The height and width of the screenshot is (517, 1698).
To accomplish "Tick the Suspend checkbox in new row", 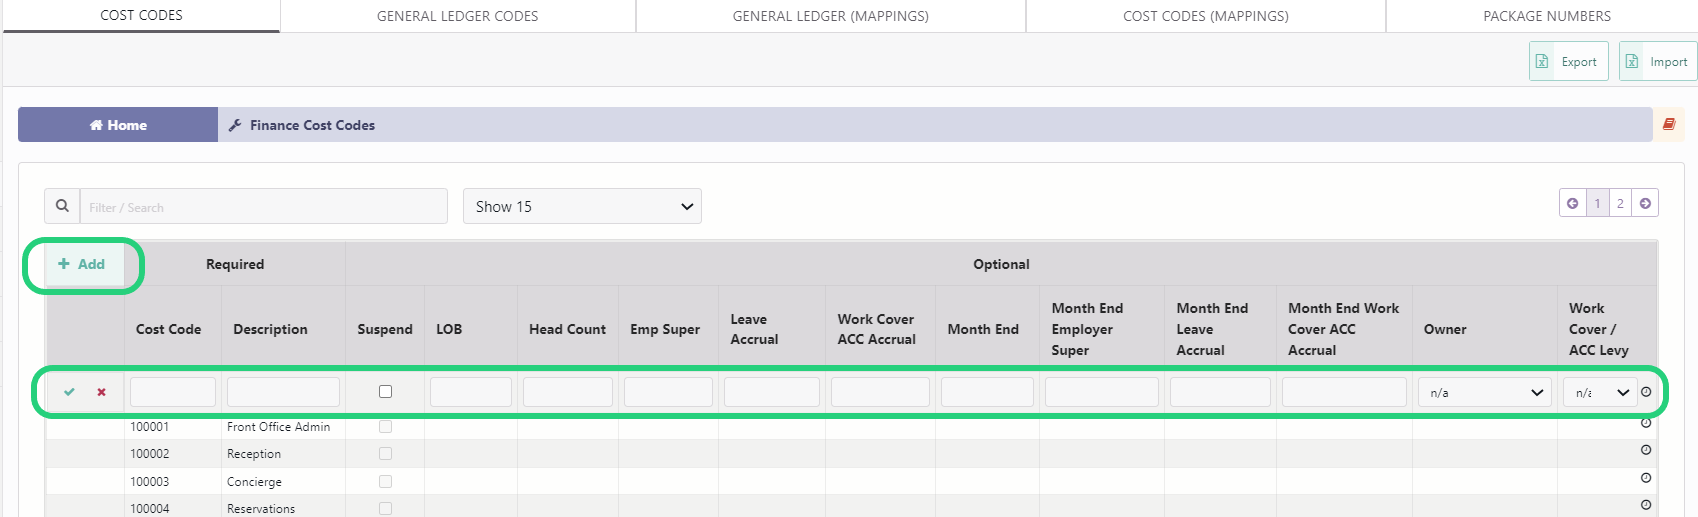I will point(385,392).
